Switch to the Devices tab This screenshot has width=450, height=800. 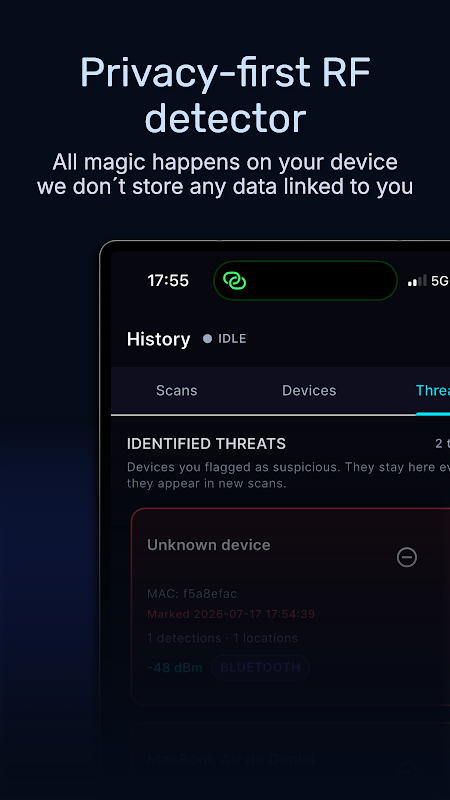pyautogui.click(x=309, y=390)
